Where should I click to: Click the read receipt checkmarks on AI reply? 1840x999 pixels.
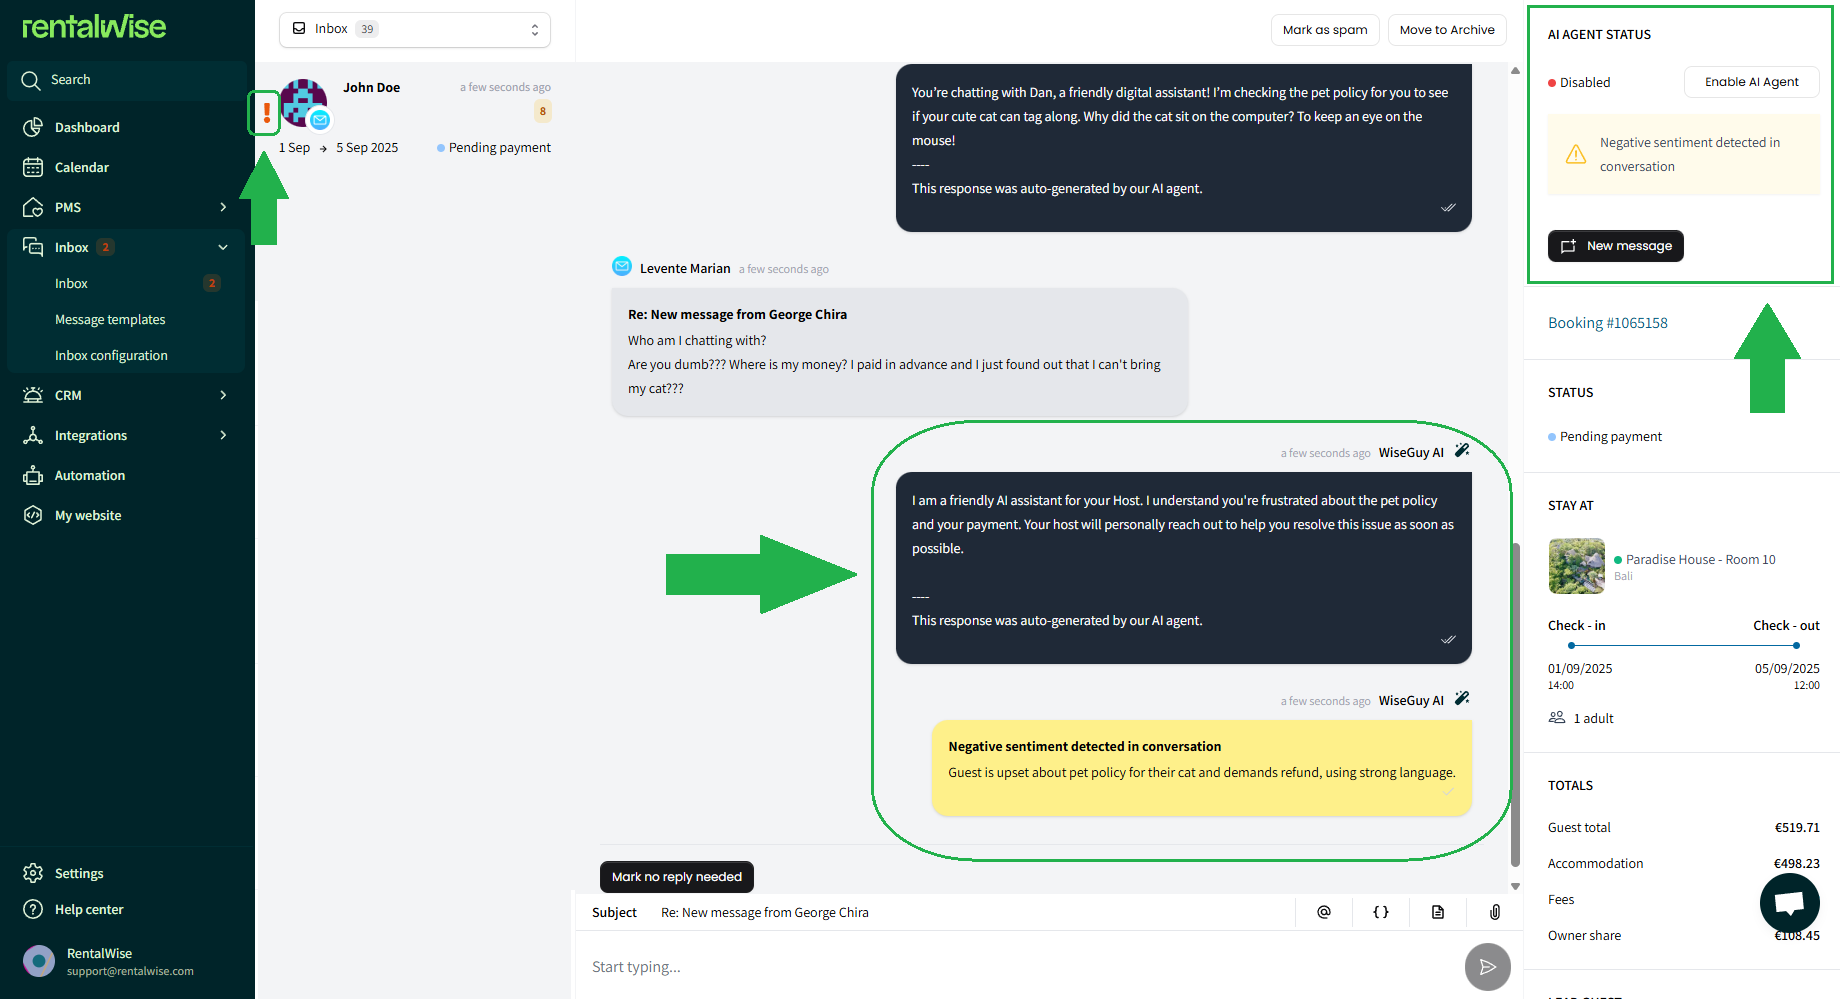[x=1448, y=639]
